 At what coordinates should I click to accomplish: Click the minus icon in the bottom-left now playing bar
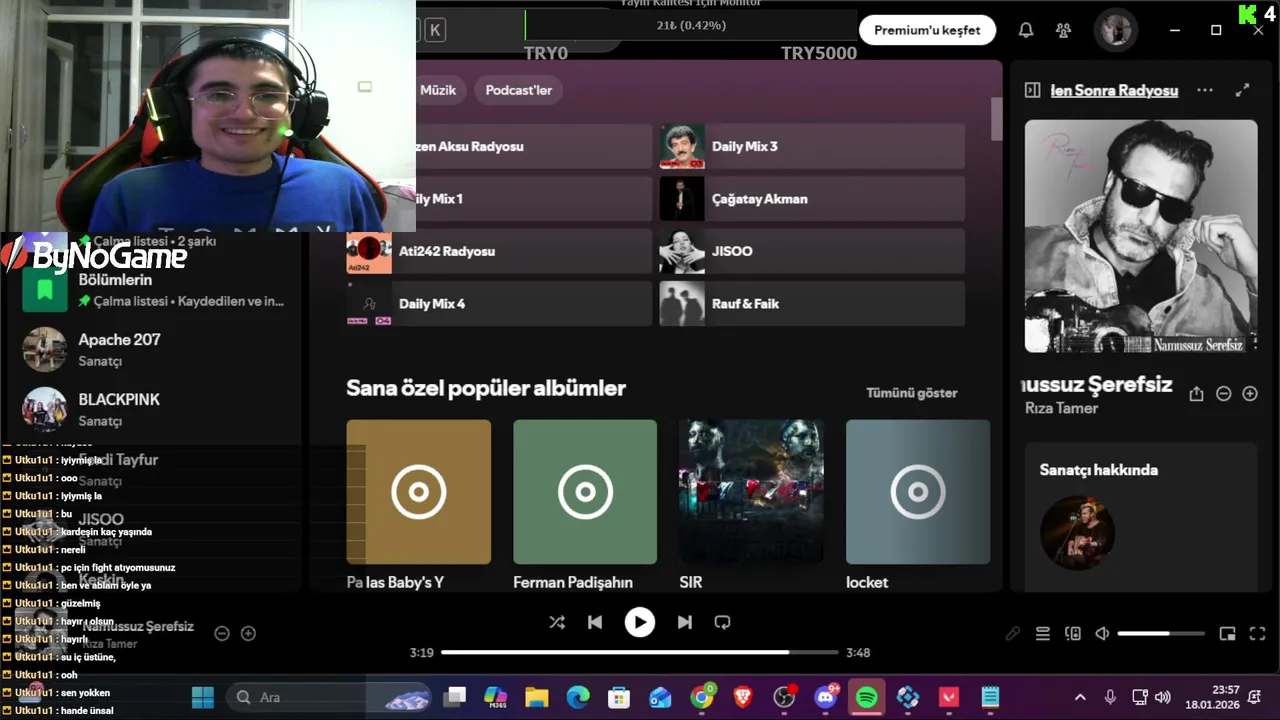[222, 633]
